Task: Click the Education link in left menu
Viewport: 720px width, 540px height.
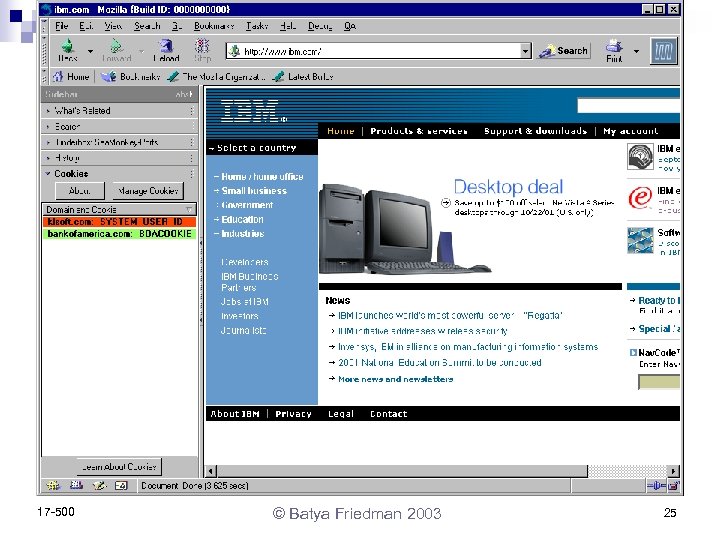Action: pyautogui.click(x=242, y=219)
